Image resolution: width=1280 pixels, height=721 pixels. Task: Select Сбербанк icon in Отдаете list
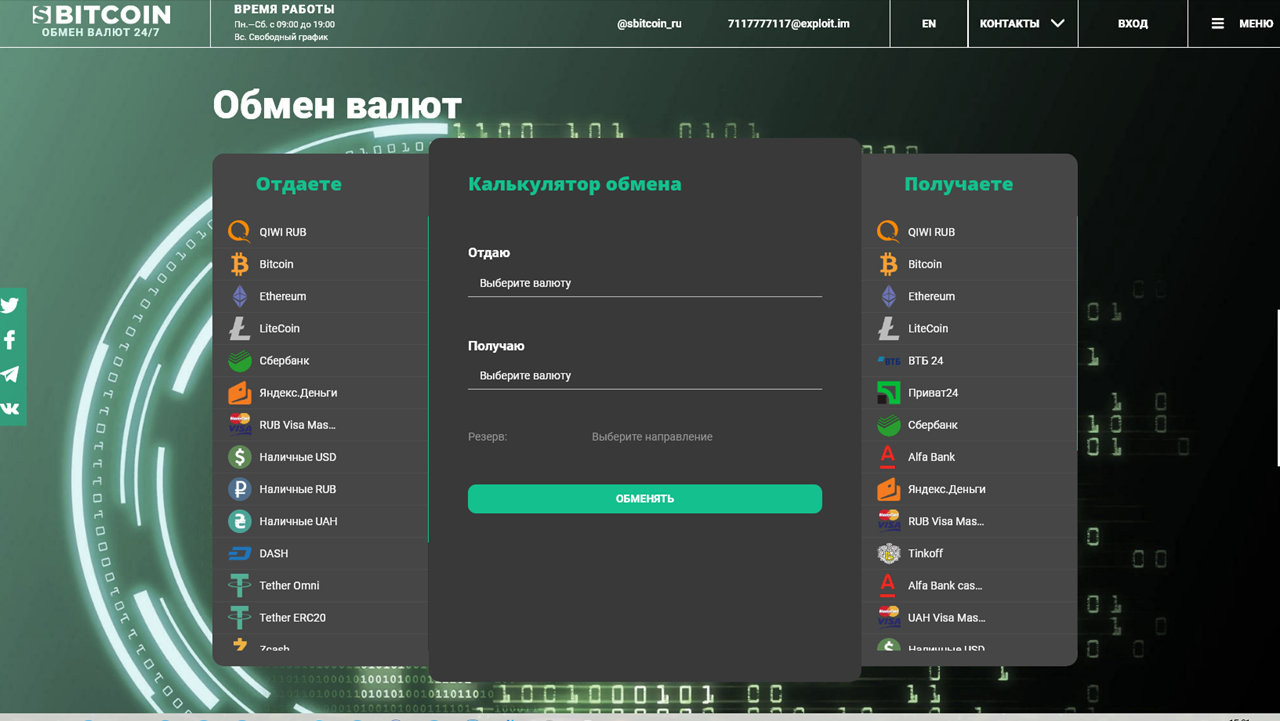(x=239, y=360)
